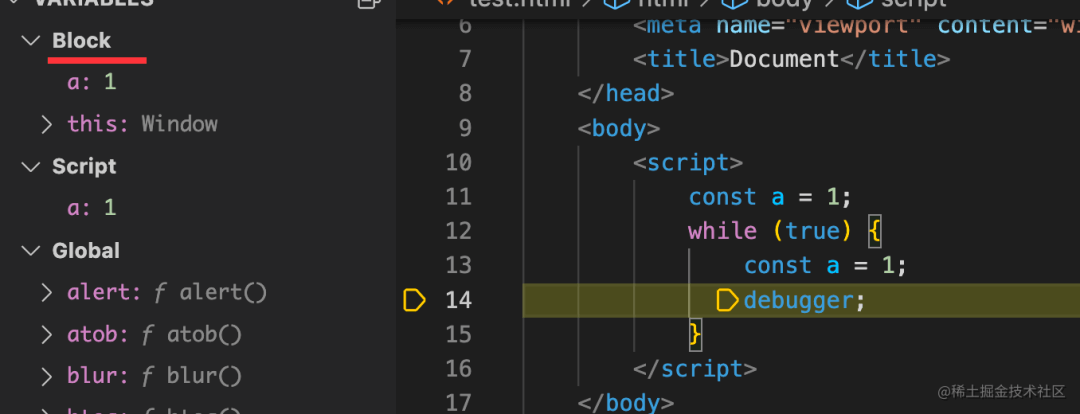Click the closing '</head>' tag
This screenshot has height=414, width=1080.
coord(625,94)
